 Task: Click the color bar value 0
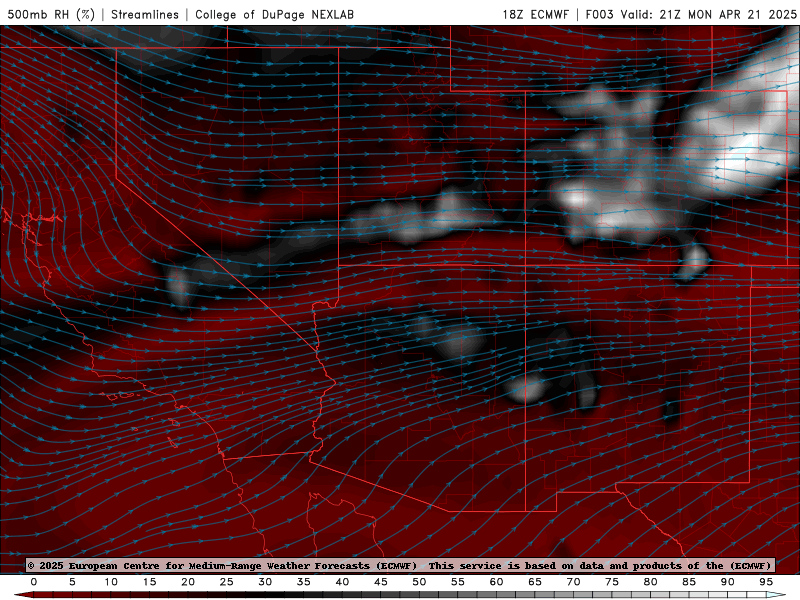(x=34, y=582)
